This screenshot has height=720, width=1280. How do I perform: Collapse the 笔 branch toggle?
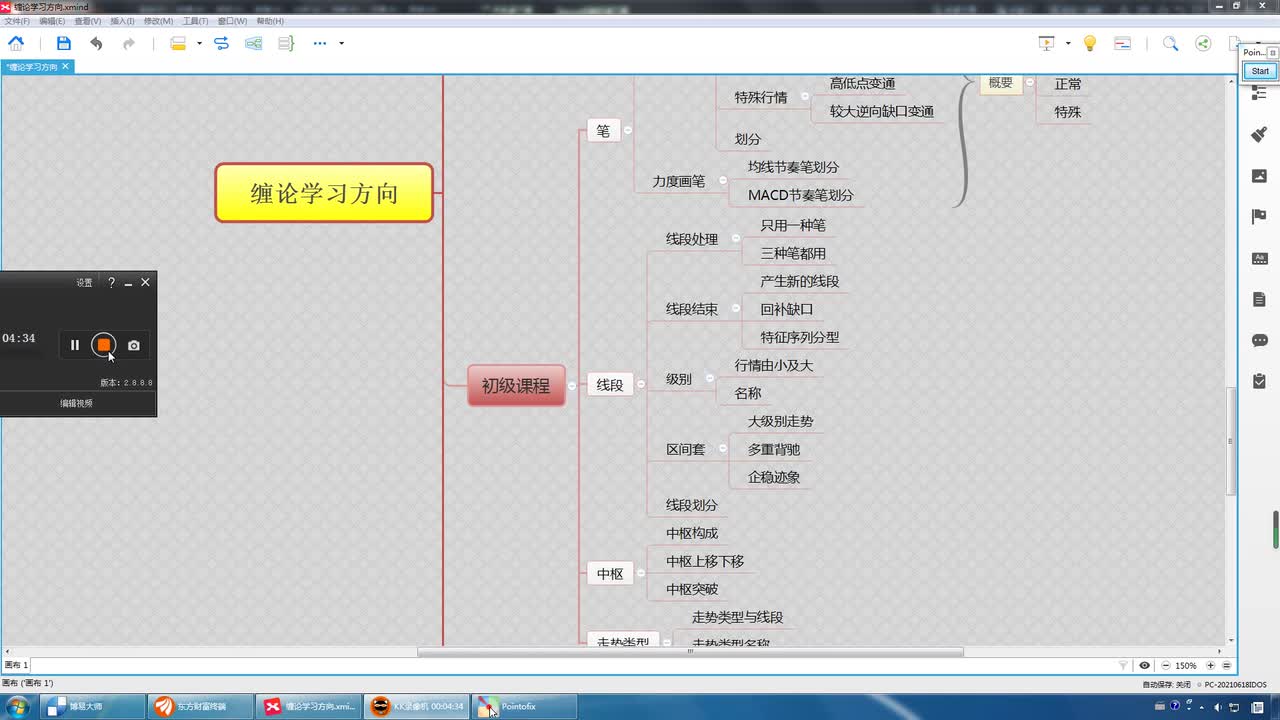click(x=628, y=131)
